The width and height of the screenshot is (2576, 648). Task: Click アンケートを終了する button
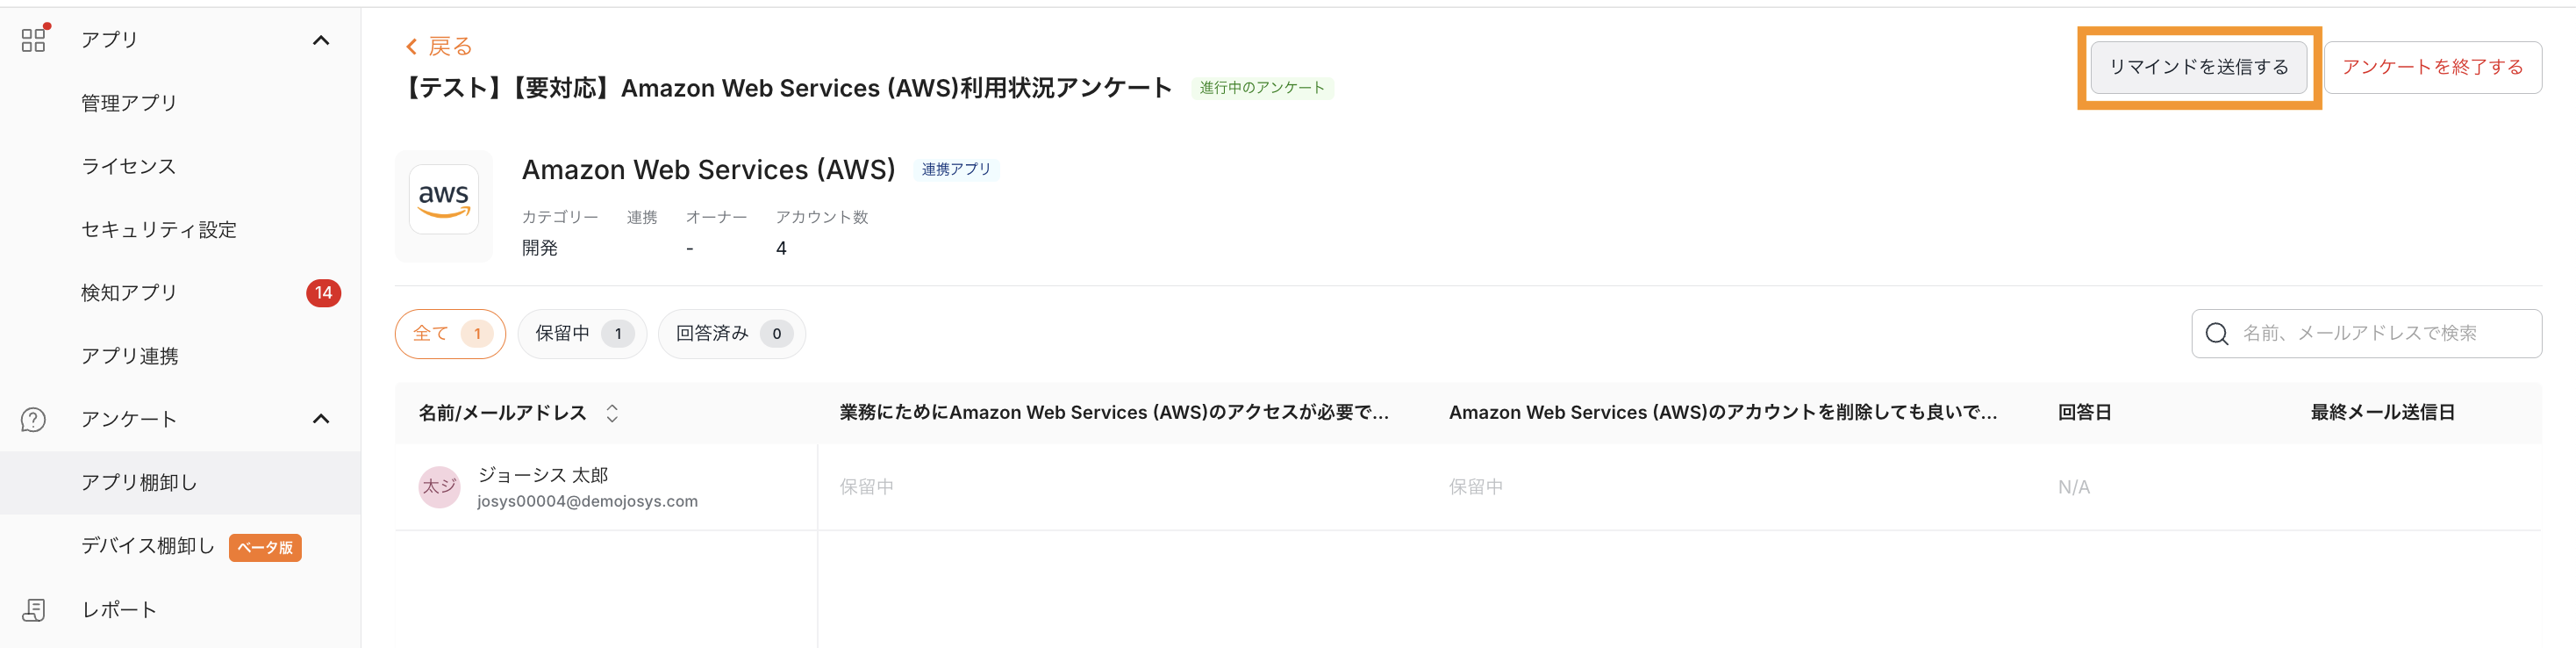click(2432, 67)
